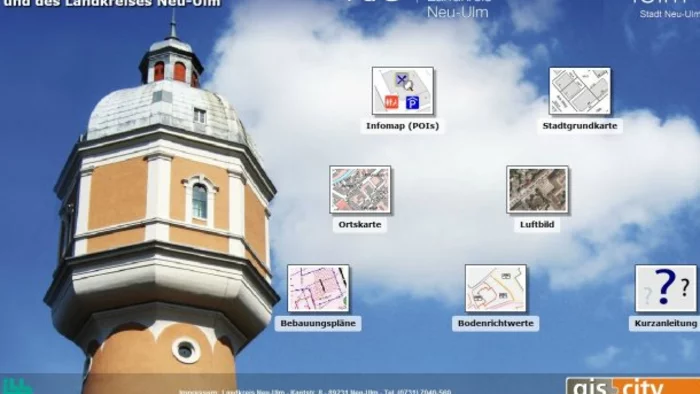Open the Kurzanleitung question mark icon

[666, 288]
